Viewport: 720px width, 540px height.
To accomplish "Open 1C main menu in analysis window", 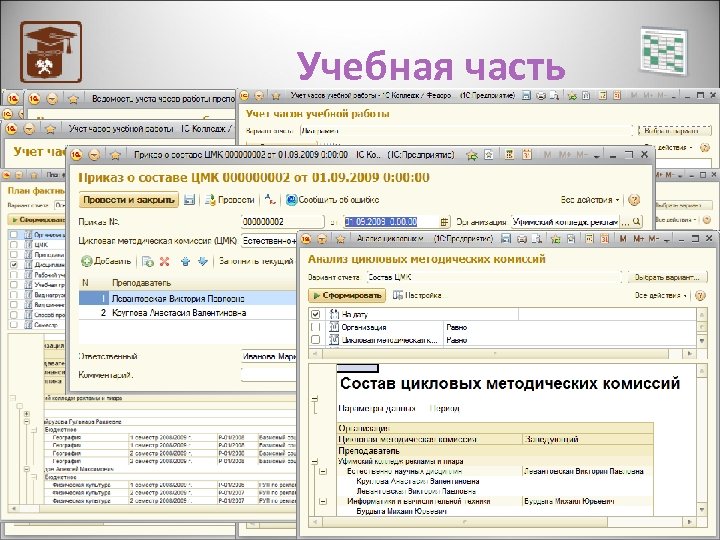I will pyautogui.click(x=306, y=239).
